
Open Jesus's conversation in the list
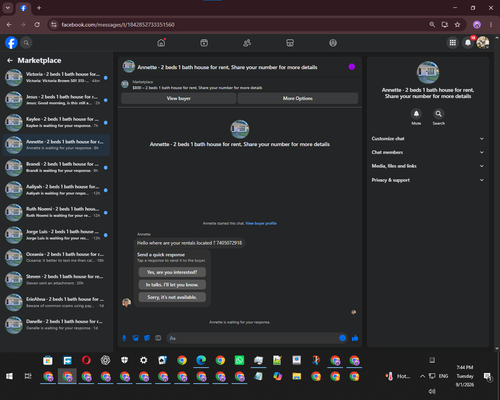point(56,100)
